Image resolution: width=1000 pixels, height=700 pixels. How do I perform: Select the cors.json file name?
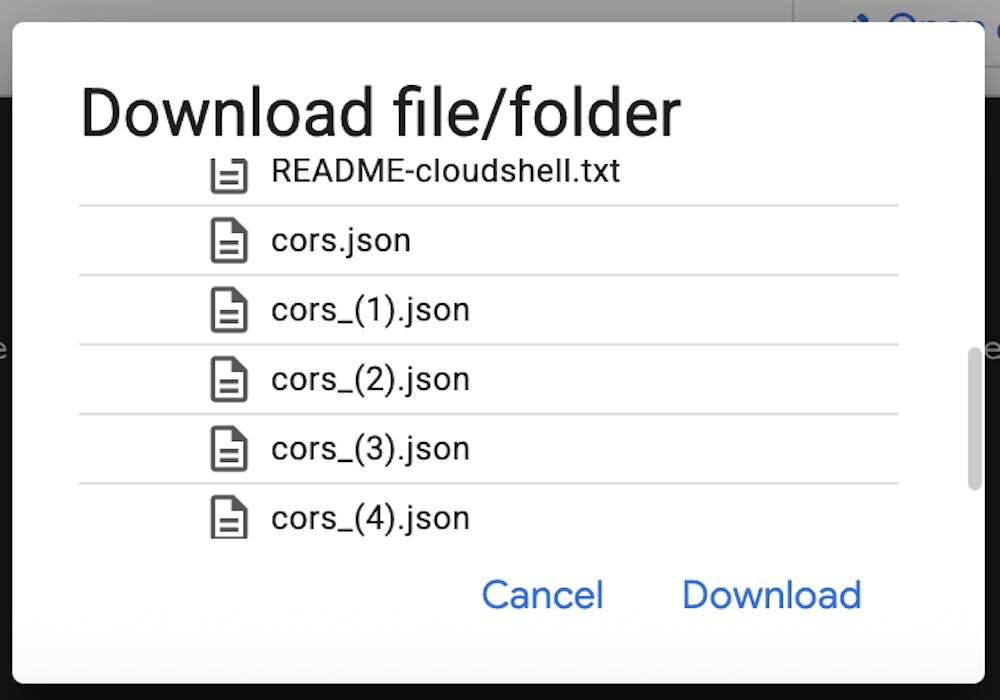coord(341,241)
